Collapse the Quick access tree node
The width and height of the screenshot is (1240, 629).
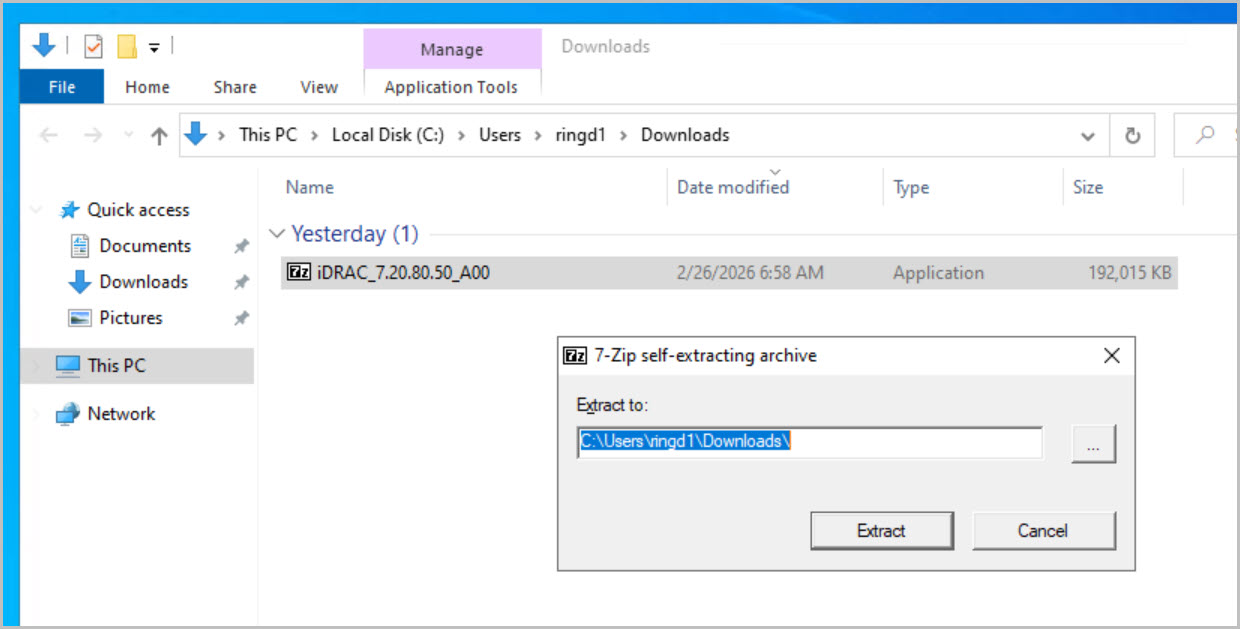(x=37, y=210)
